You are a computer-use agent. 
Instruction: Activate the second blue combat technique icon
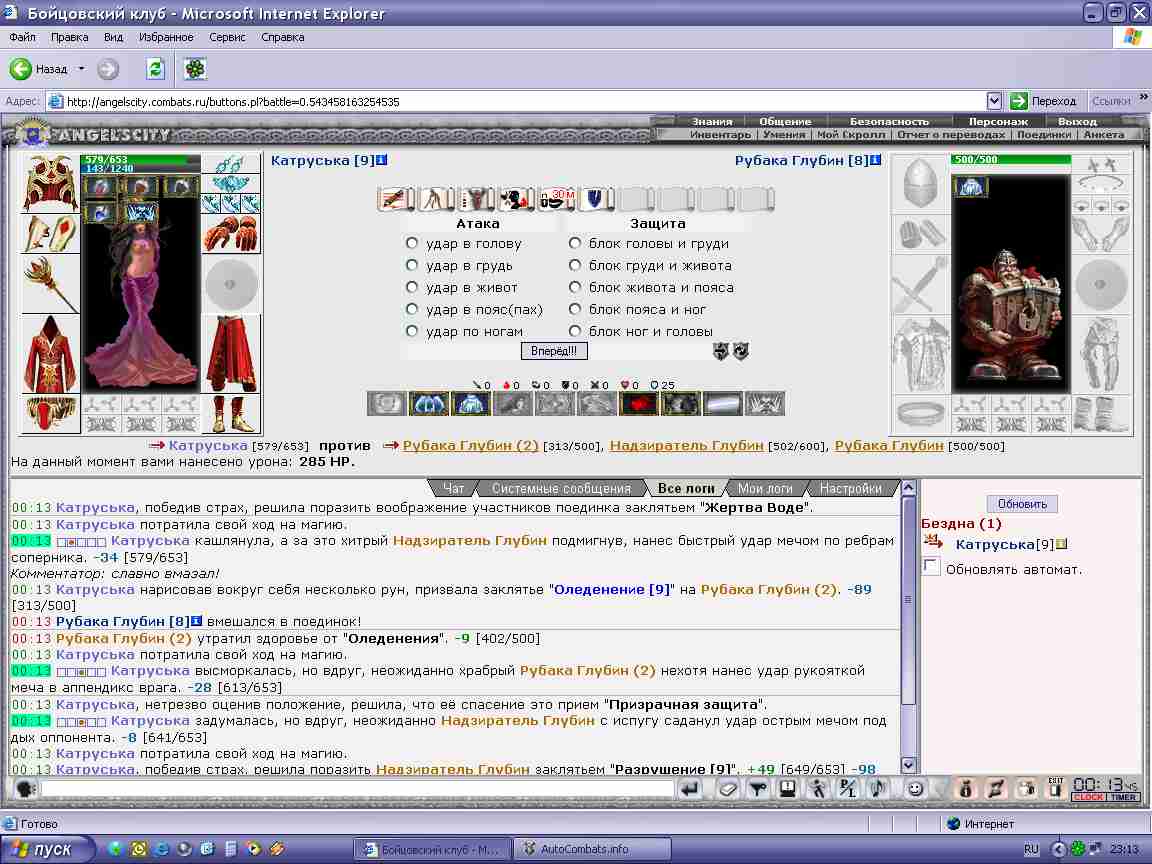pos(428,403)
